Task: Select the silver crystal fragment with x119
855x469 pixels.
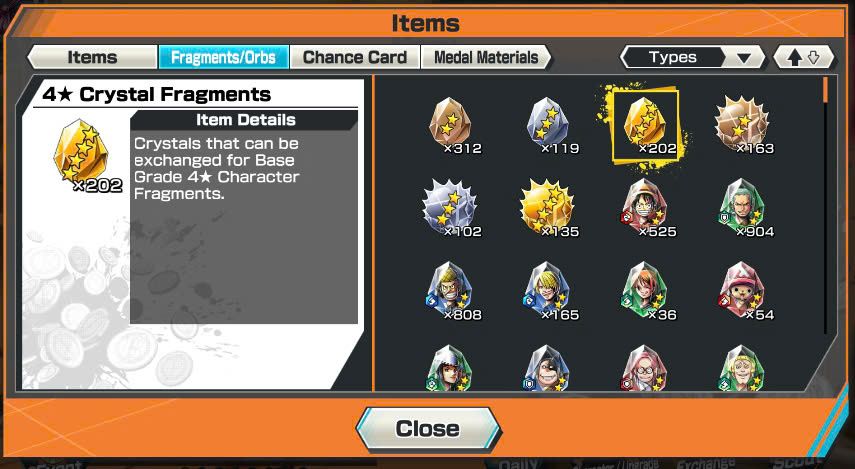Action: point(548,125)
